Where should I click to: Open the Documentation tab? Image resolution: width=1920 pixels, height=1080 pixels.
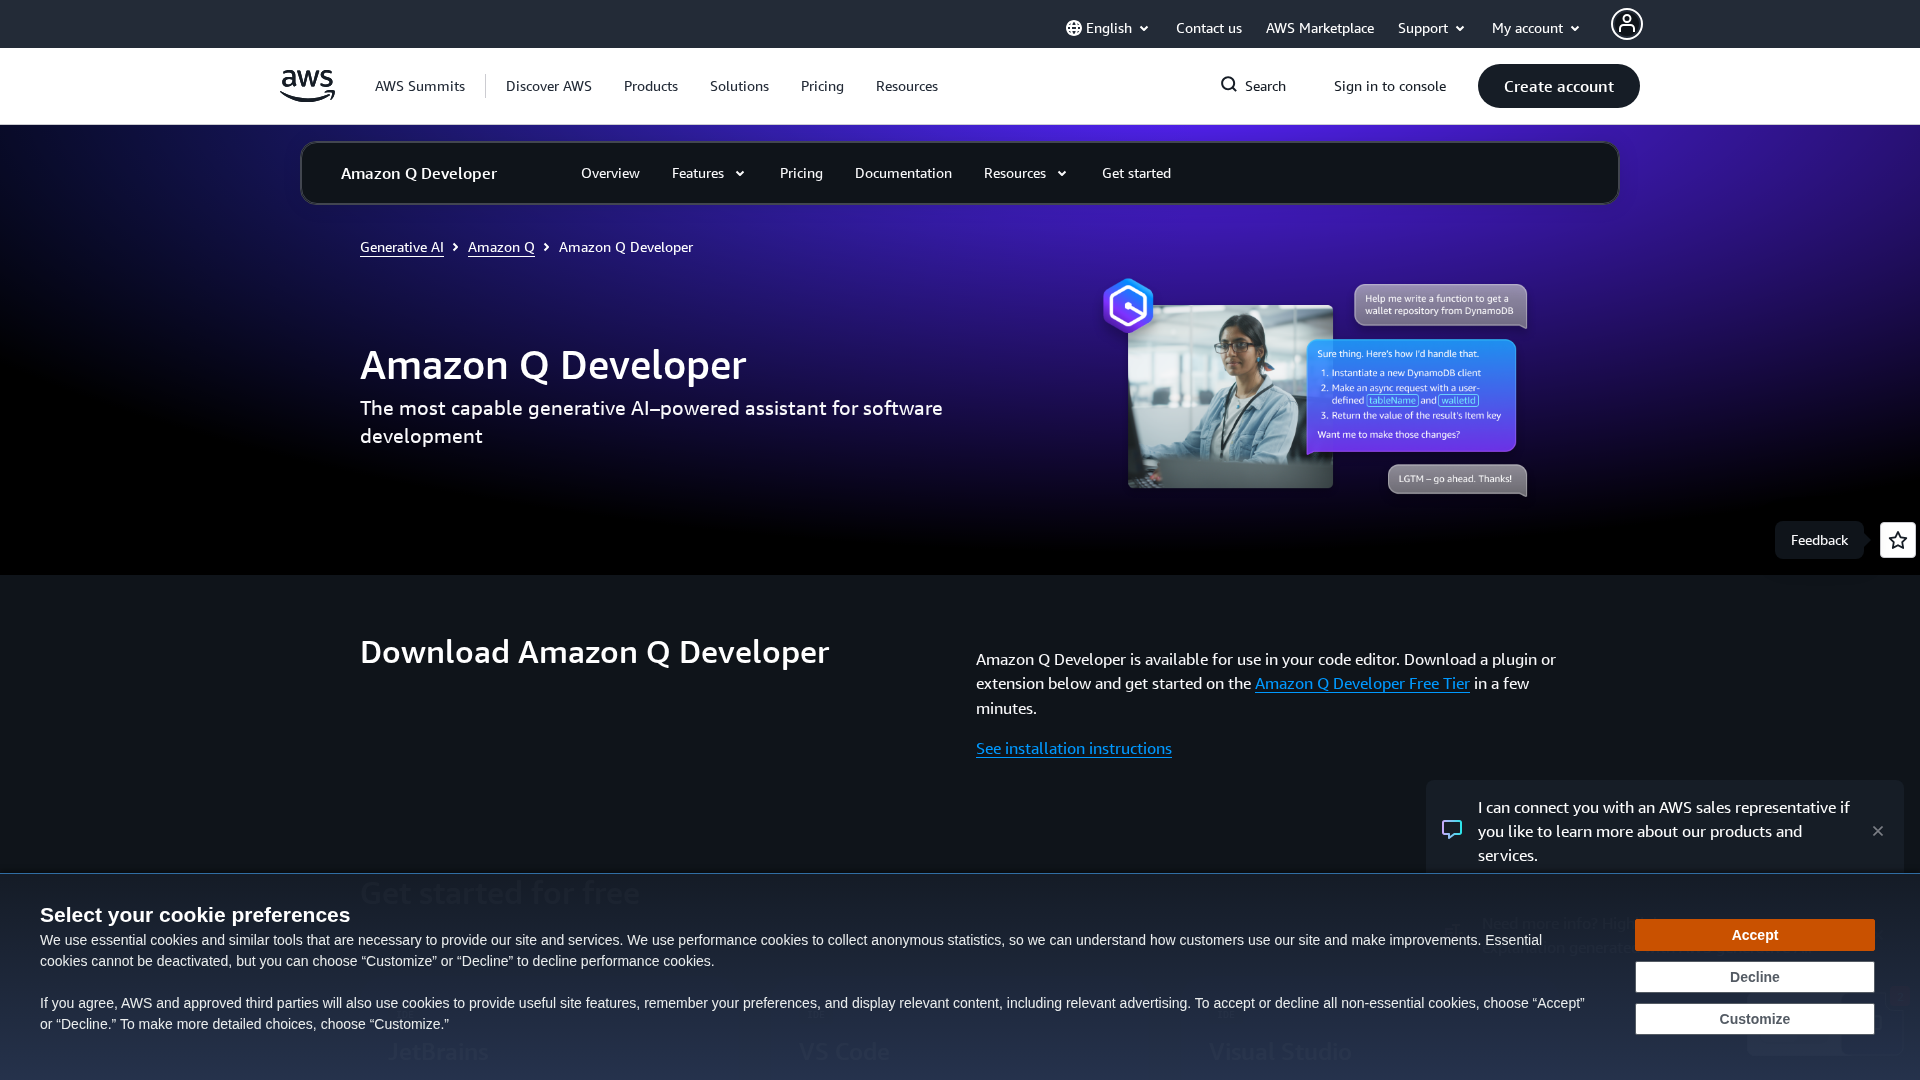(903, 173)
